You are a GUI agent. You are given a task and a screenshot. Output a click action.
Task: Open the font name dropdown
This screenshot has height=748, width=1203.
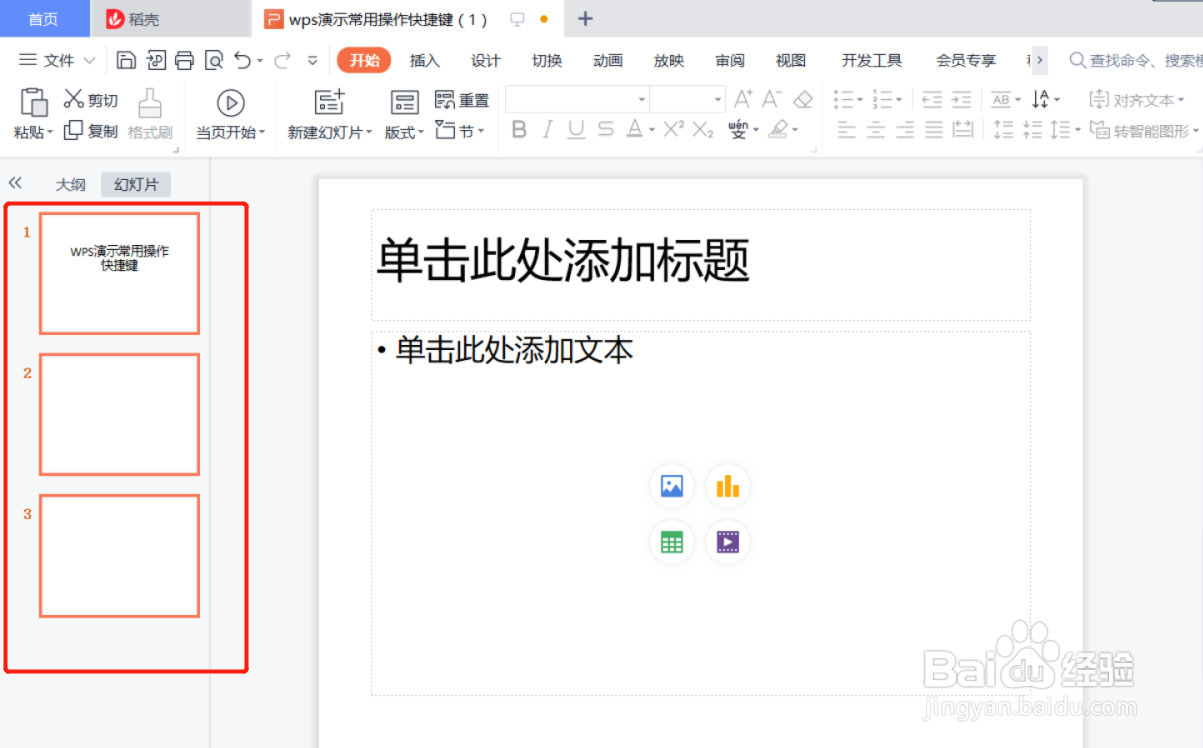click(642, 100)
